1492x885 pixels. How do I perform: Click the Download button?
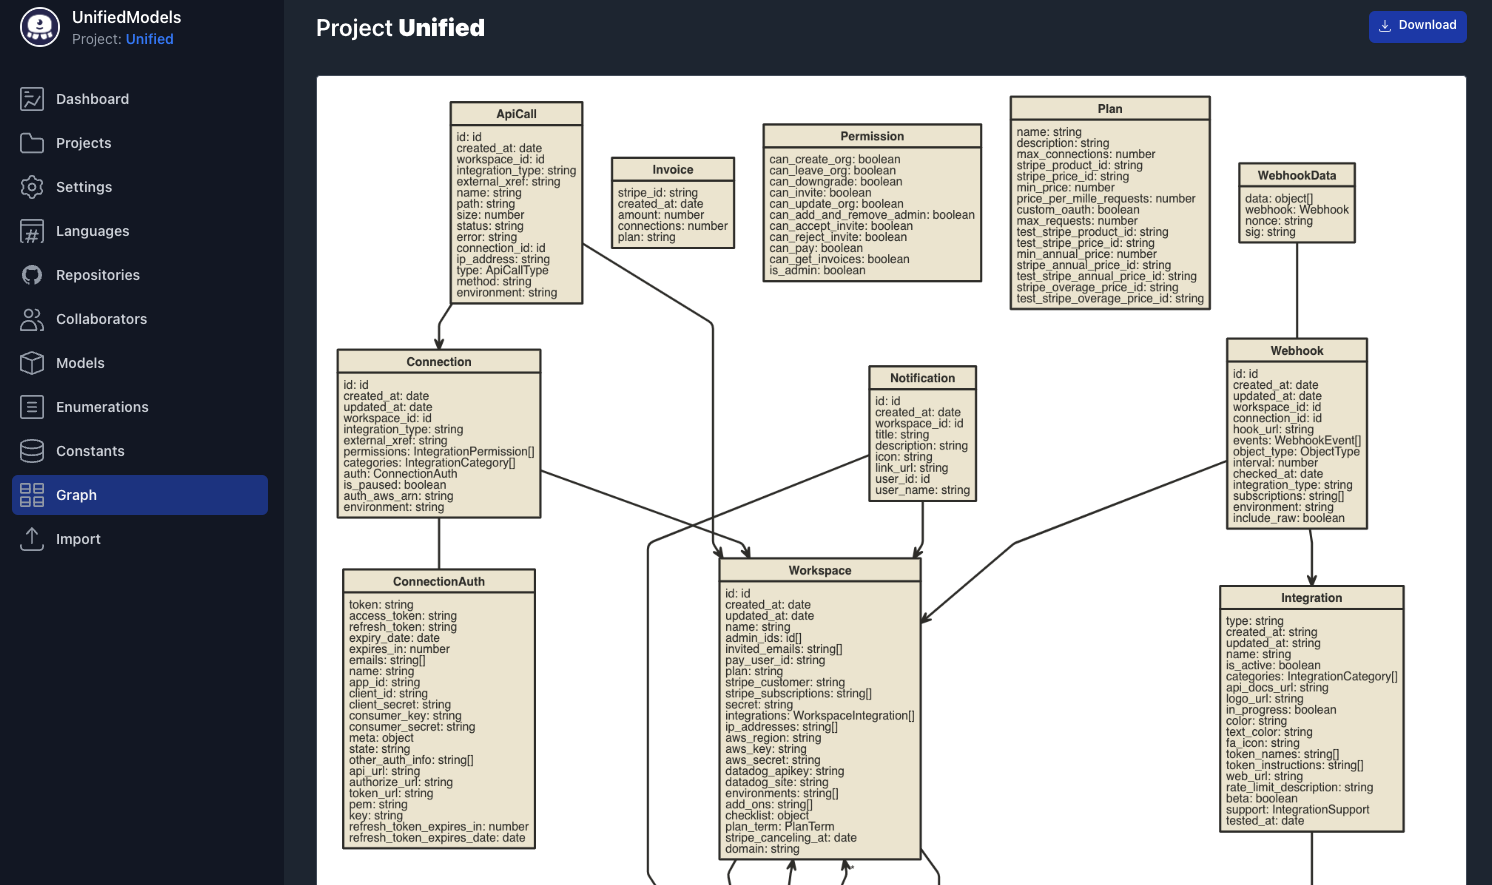(x=1417, y=26)
